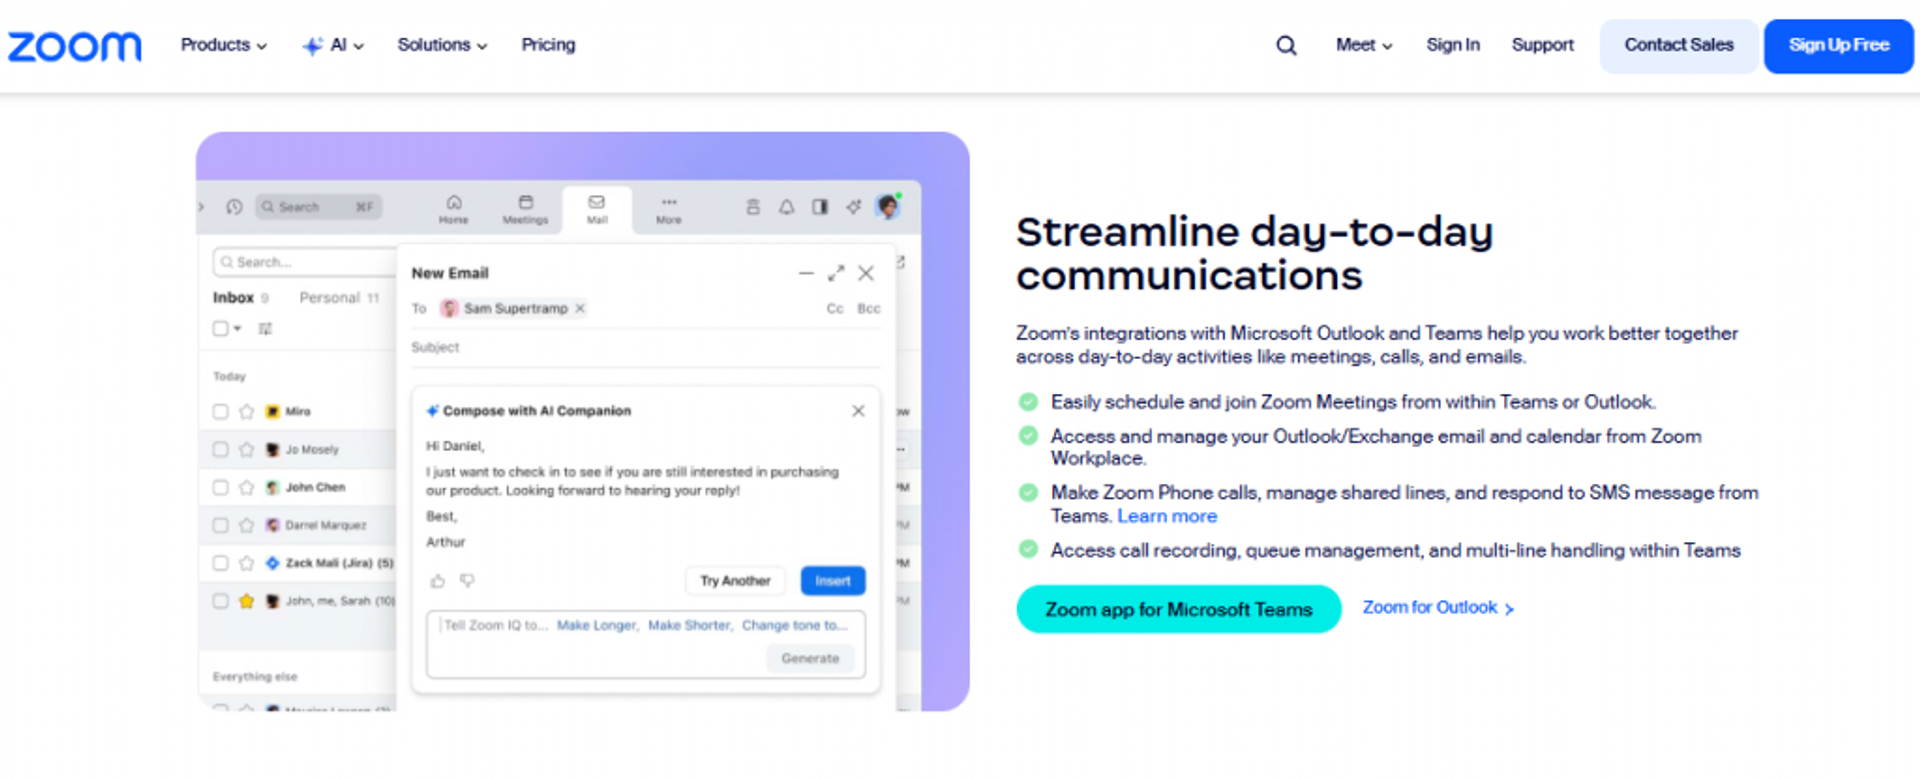Click the printer-like icon beside the bell

[x=753, y=207]
